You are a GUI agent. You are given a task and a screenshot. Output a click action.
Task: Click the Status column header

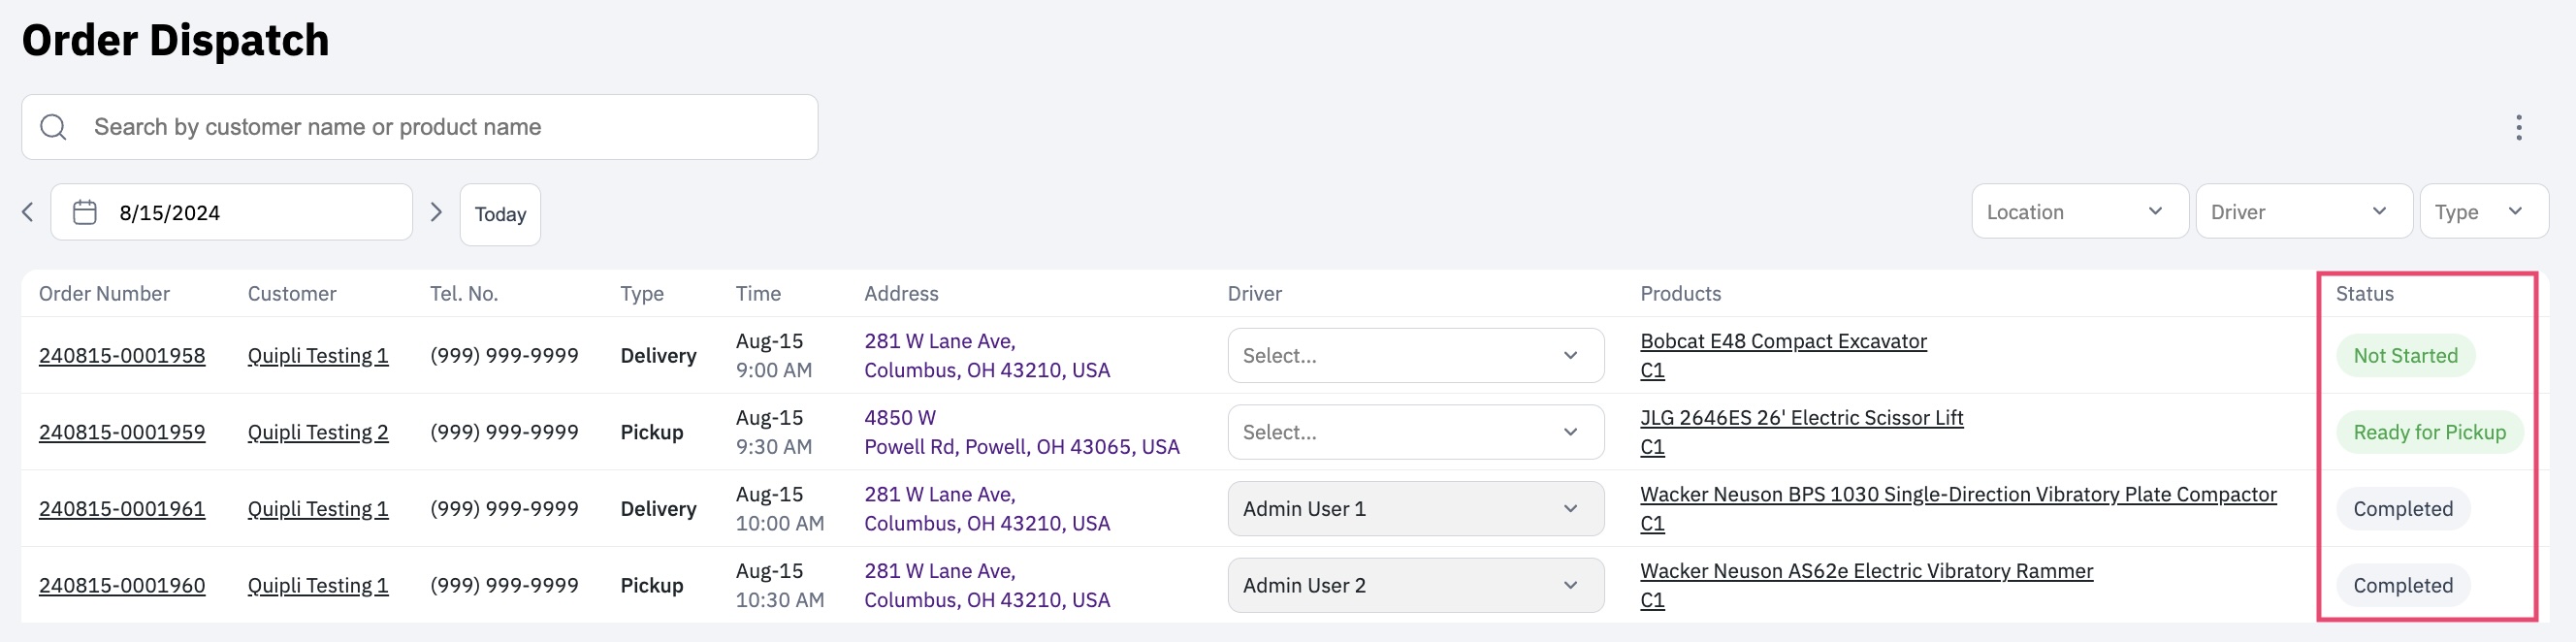click(x=2364, y=293)
